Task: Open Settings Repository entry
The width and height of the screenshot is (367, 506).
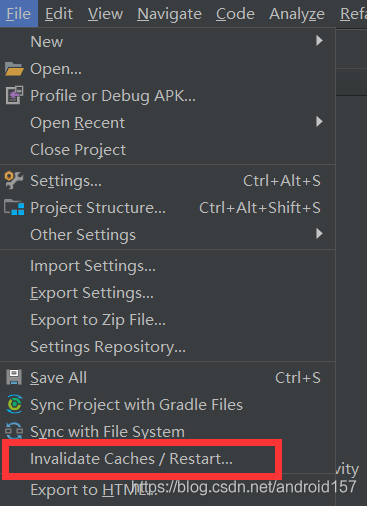Action: [x=108, y=347]
